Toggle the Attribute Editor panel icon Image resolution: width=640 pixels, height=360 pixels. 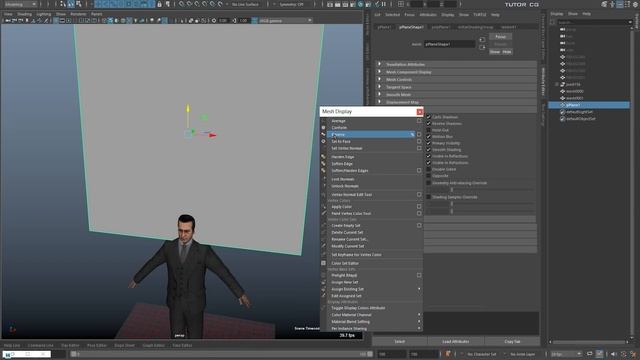(x=619, y=4)
